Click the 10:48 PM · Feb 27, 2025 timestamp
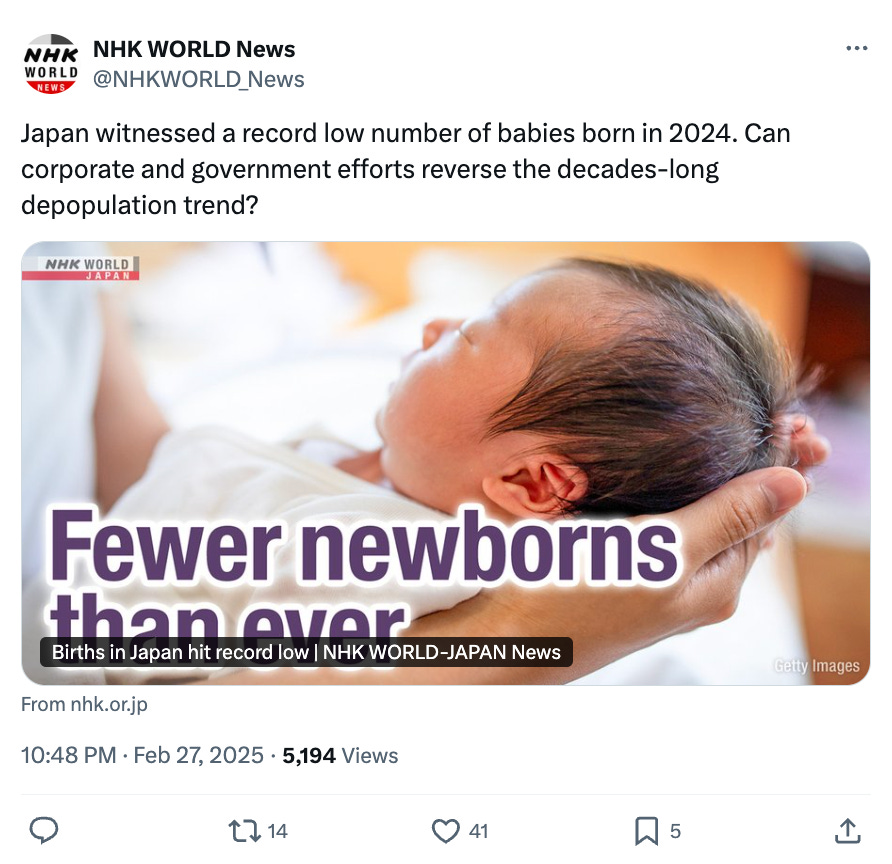Image resolution: width=892 pixels, height=864 pixels. 142,755
